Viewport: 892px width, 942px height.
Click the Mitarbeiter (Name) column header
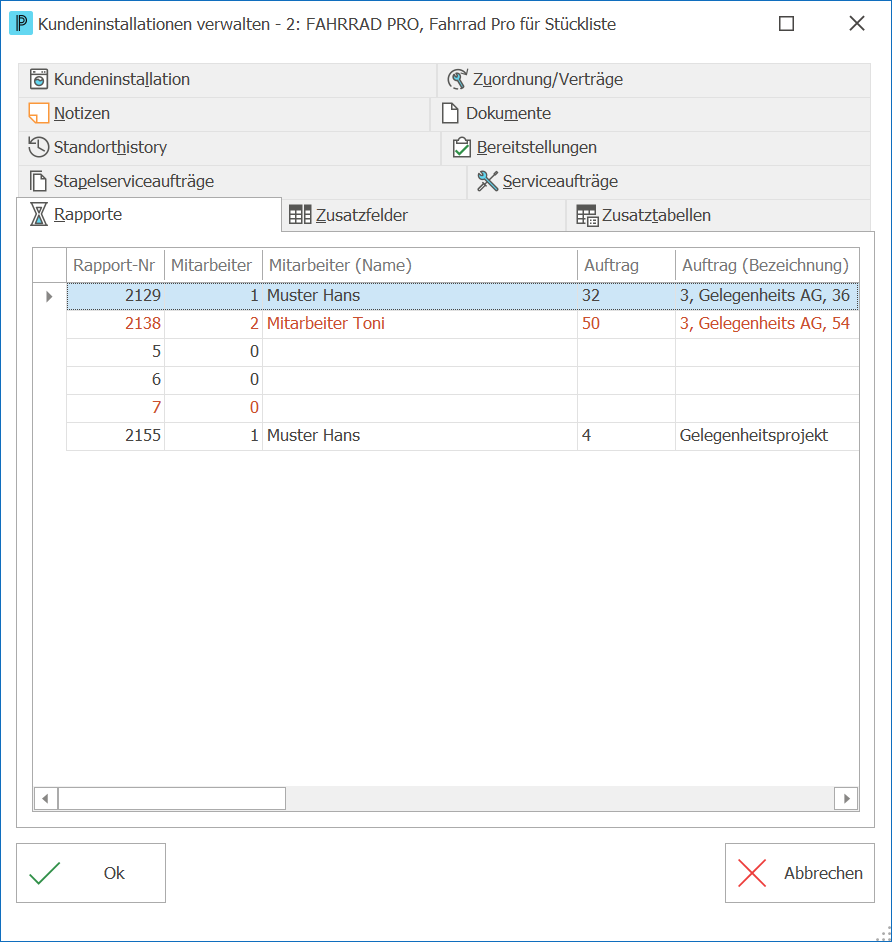pos(420,265)
